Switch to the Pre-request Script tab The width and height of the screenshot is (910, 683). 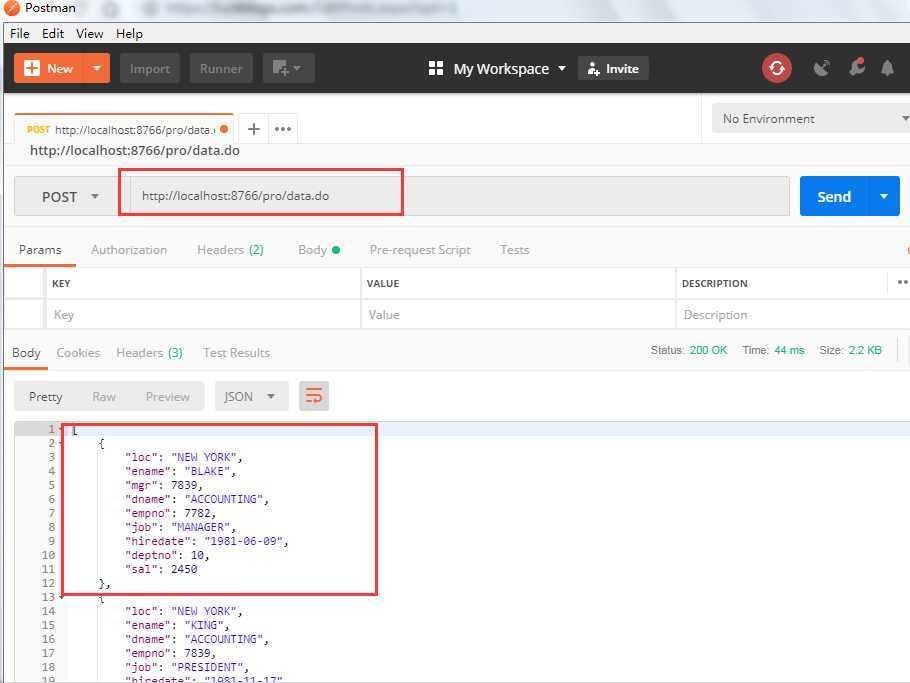pyautogui.click(x=420, y=250)
